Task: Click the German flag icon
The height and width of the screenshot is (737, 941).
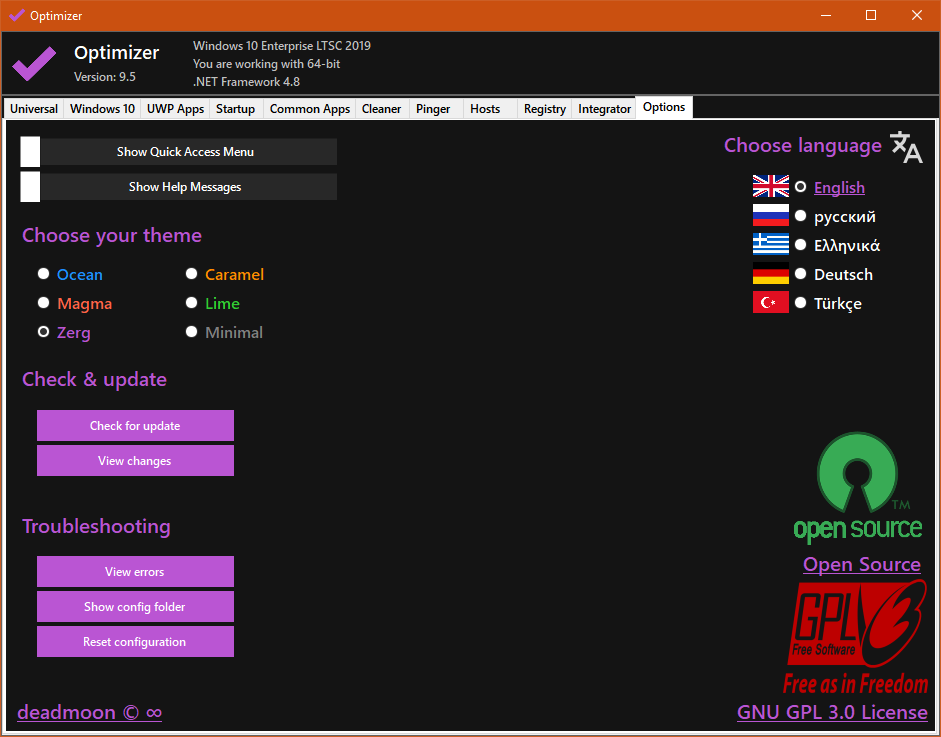Action: (770, 274)
